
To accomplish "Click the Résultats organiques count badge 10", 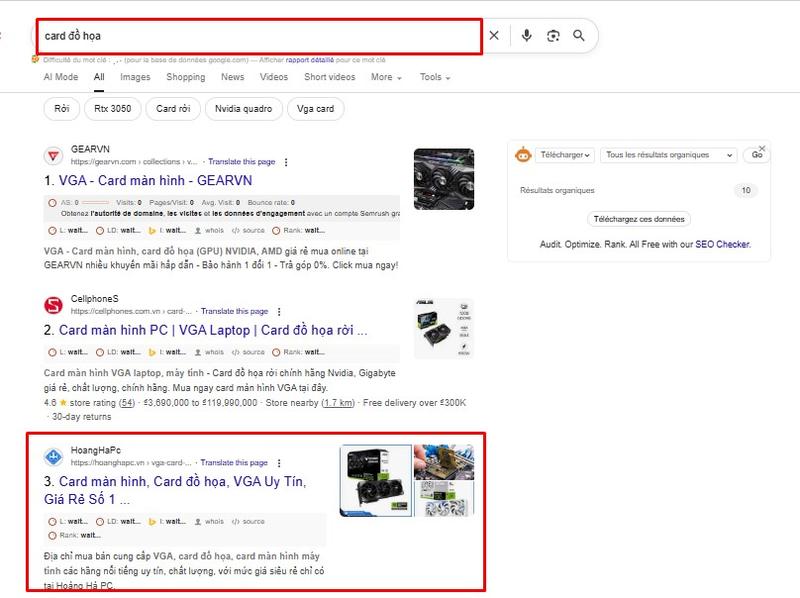I will coord(746,190).
